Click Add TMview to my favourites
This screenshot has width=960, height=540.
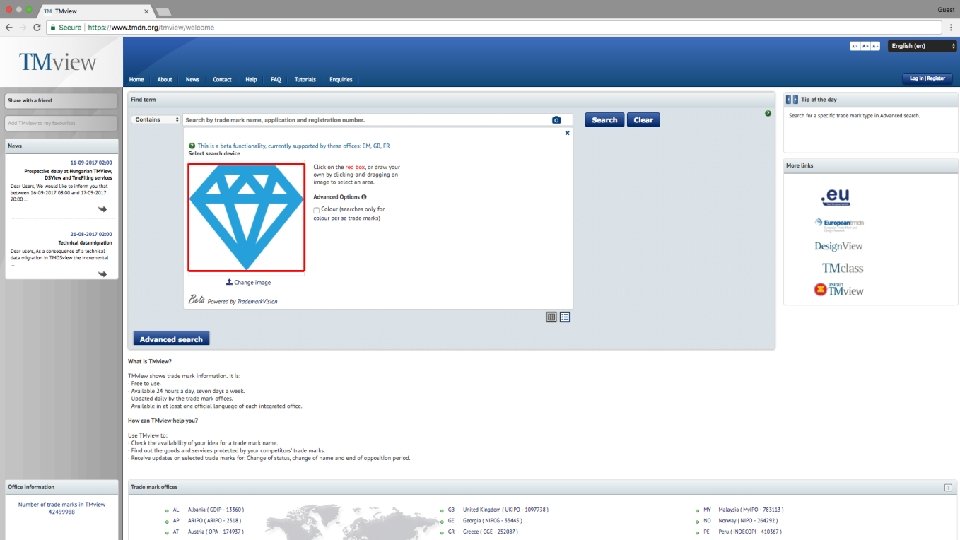(61, 123)
